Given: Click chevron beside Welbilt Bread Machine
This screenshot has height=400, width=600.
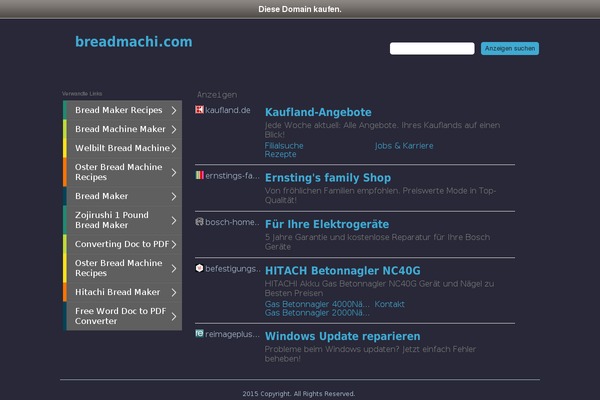Looking at the screenshot, I should coord(174,148).
